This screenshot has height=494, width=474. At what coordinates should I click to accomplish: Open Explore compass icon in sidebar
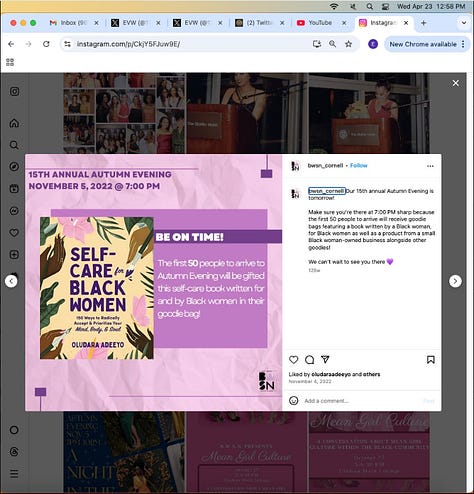point(14,166)
